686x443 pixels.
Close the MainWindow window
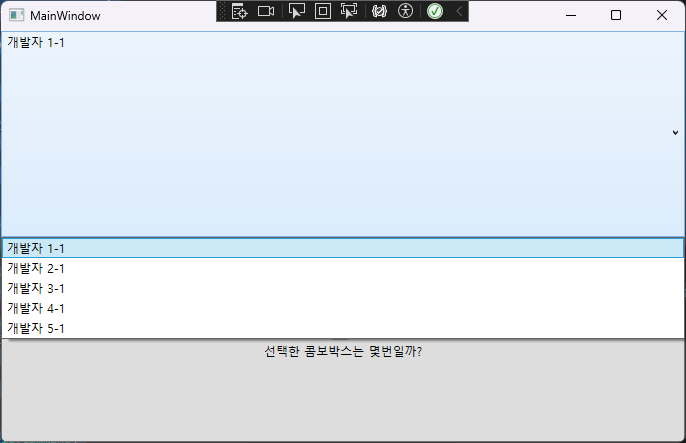[662, 15]
